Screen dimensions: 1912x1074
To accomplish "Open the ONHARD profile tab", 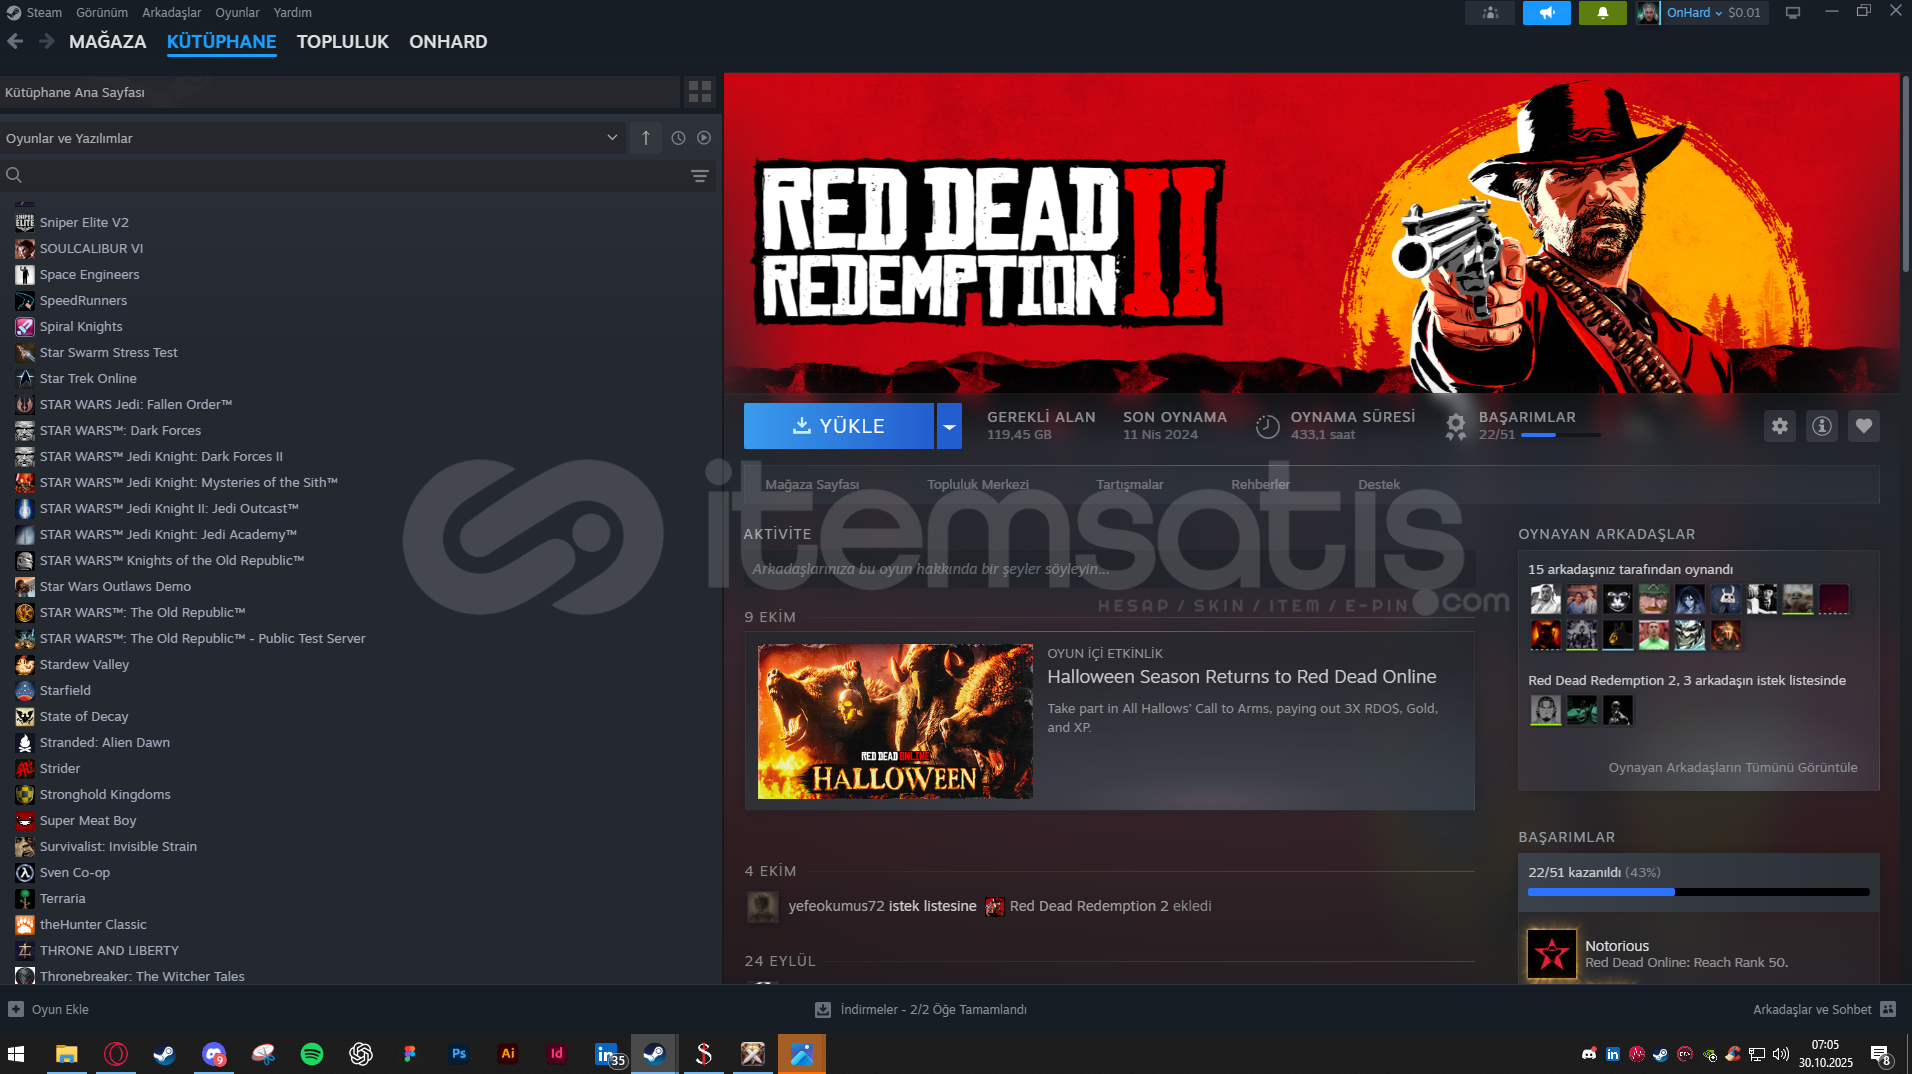I will click(448, 42).
